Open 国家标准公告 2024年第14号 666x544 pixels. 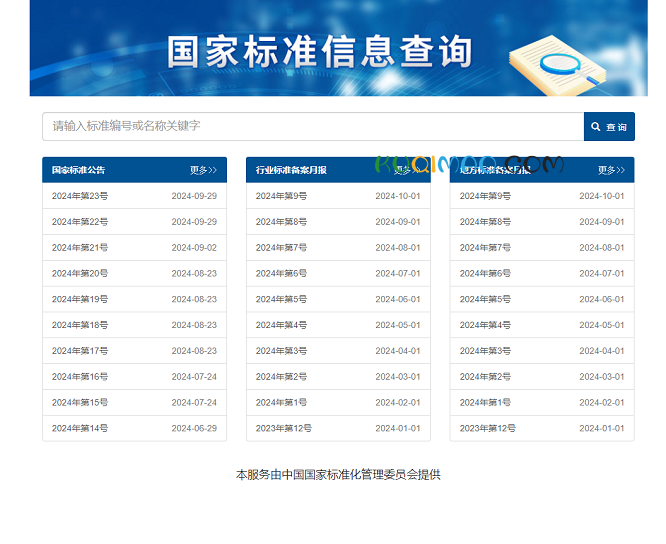click(x=80, y=428)
